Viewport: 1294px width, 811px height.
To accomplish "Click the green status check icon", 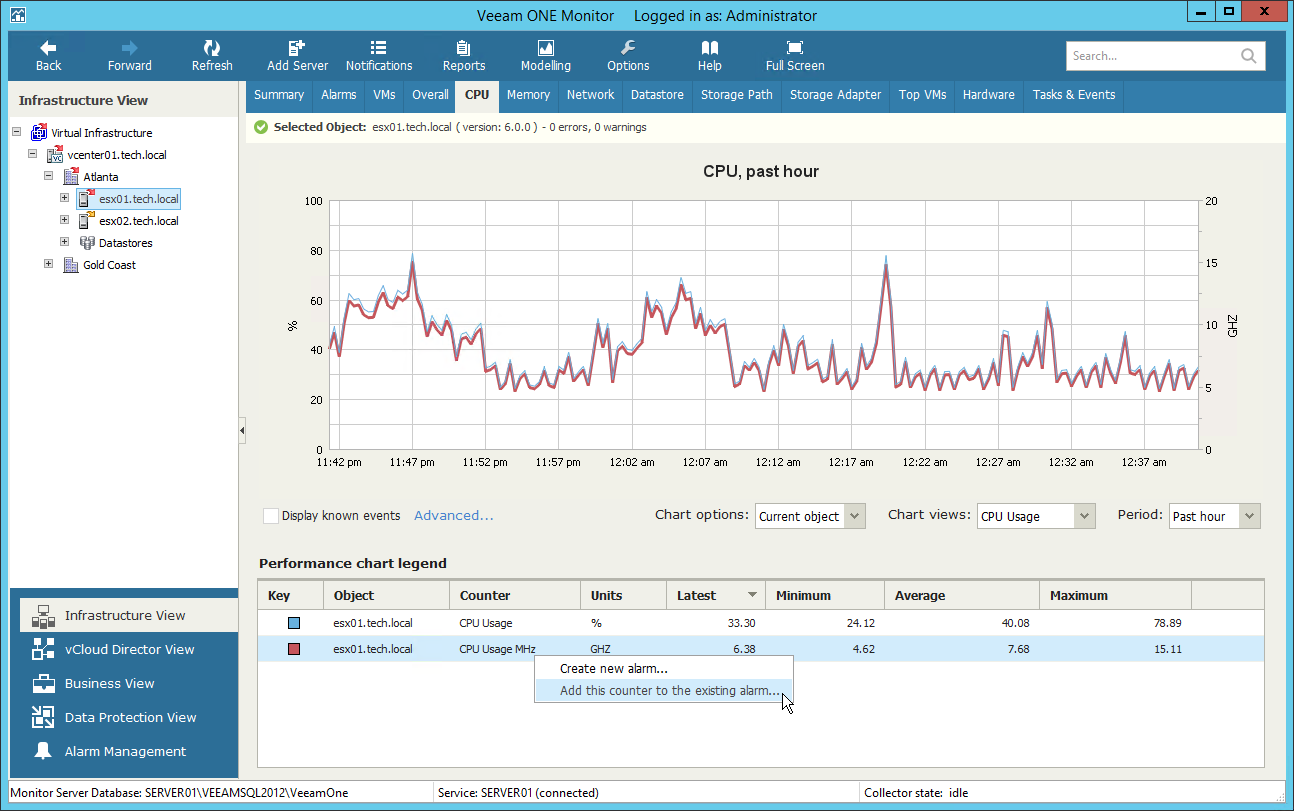I will click(261, 127).
